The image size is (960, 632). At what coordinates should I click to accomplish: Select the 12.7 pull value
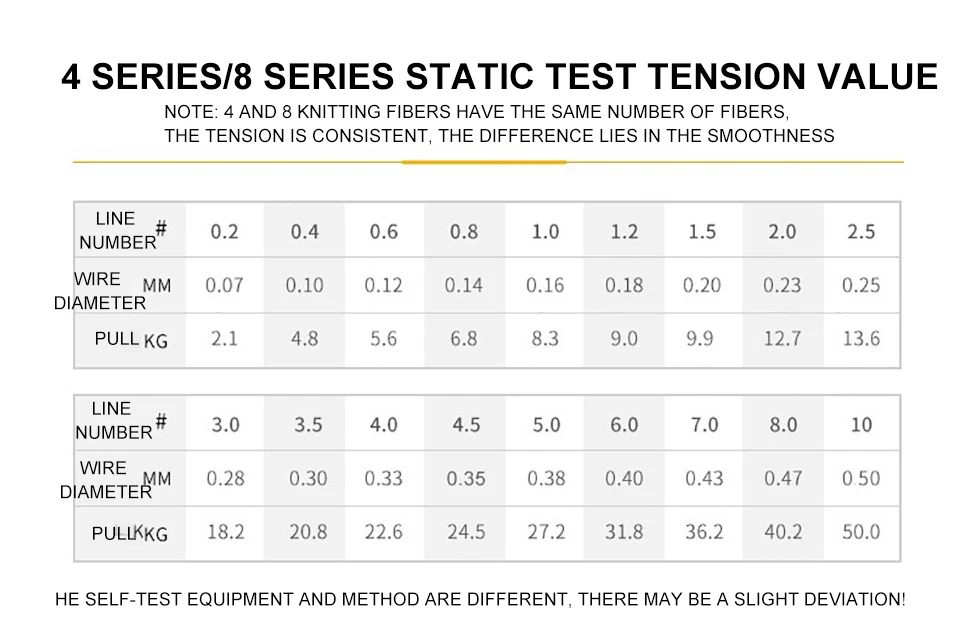(782, 338)
